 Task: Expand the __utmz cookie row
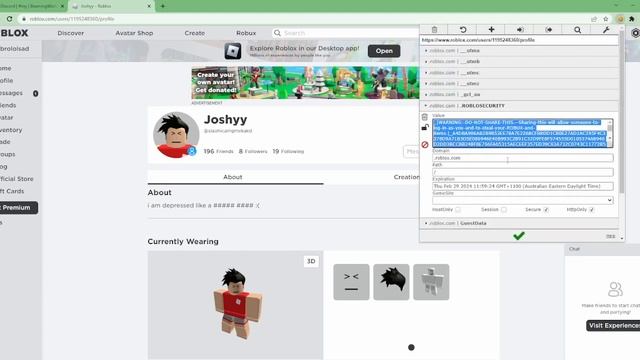(x=519, y=84)
